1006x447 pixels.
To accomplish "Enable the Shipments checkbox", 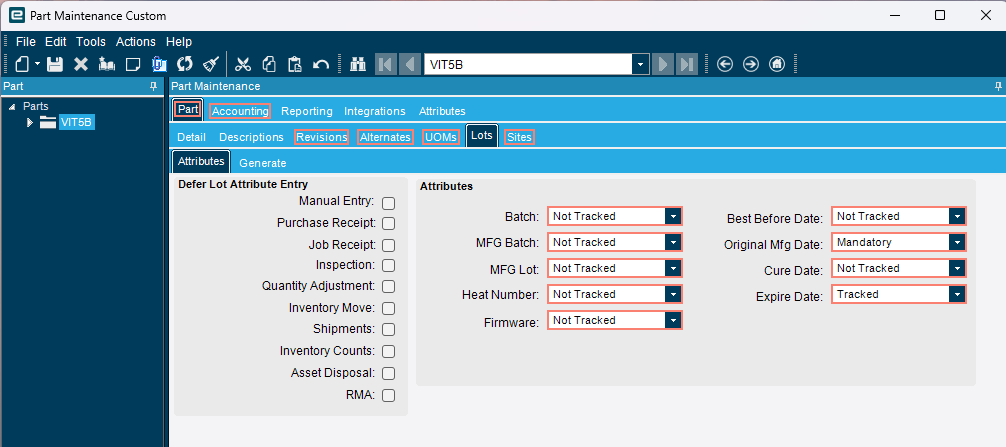I will [x=388, y=330].
